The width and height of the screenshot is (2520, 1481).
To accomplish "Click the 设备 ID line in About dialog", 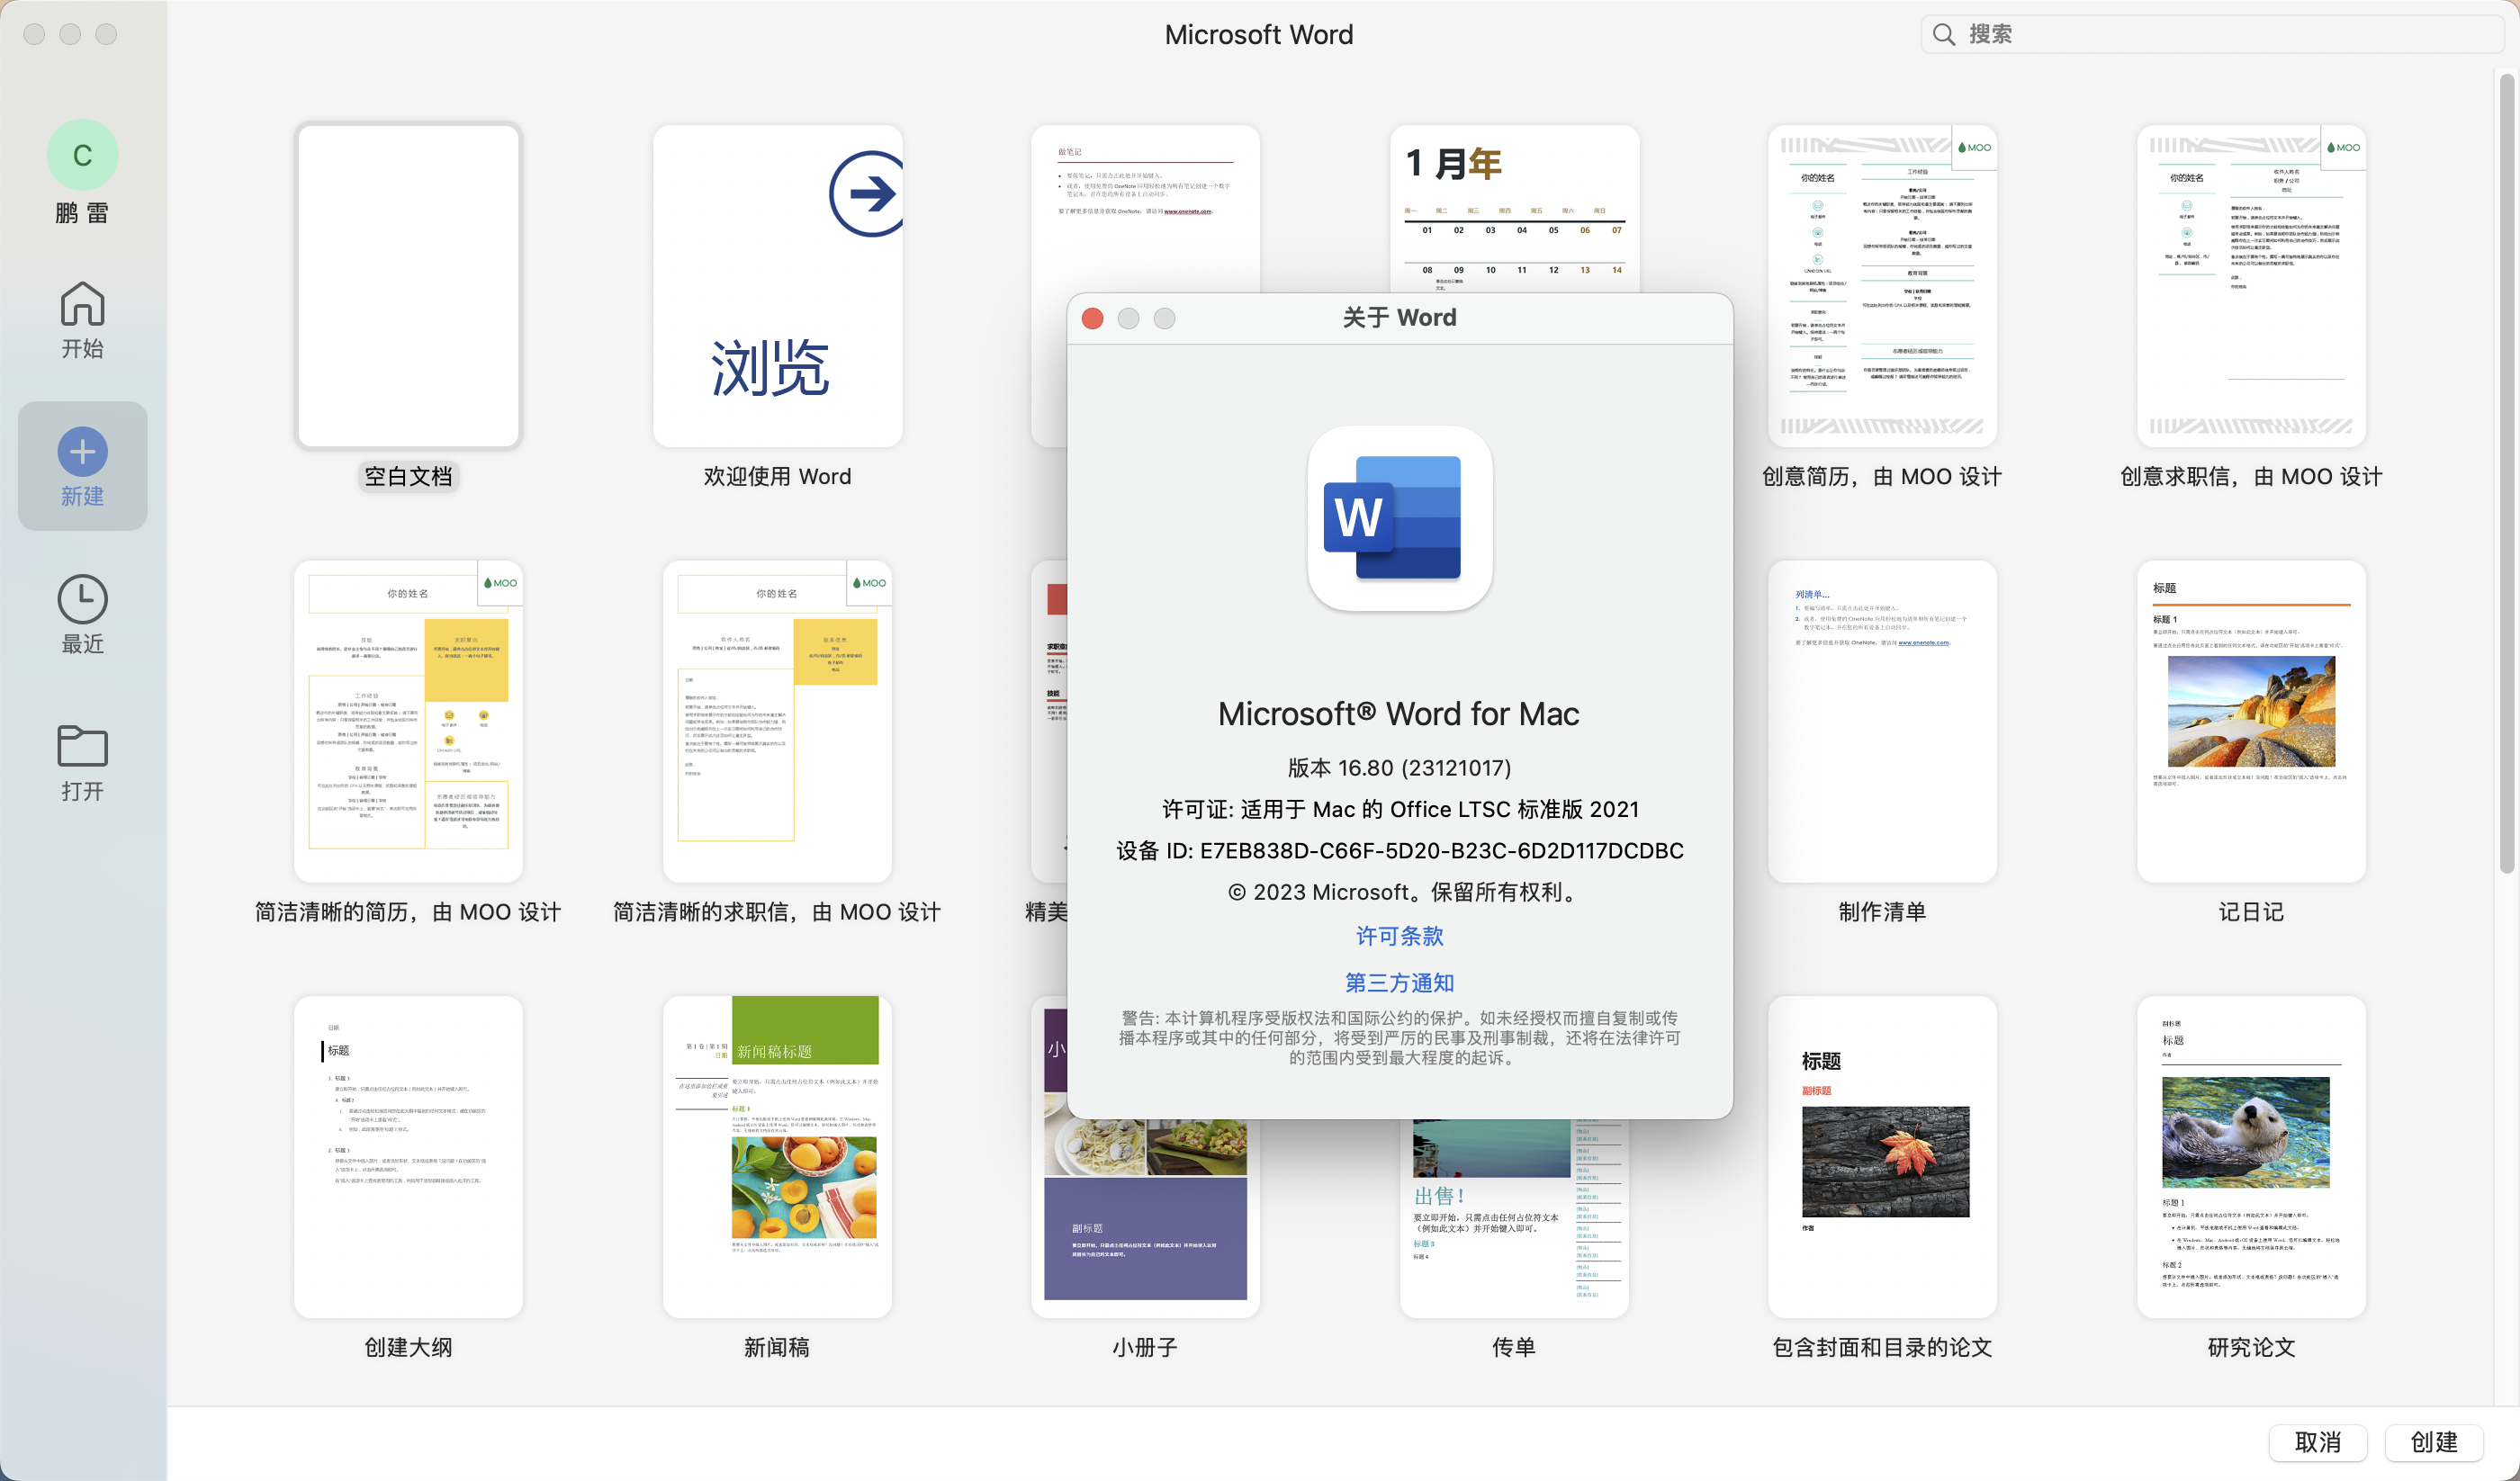I will [1399, 850].
